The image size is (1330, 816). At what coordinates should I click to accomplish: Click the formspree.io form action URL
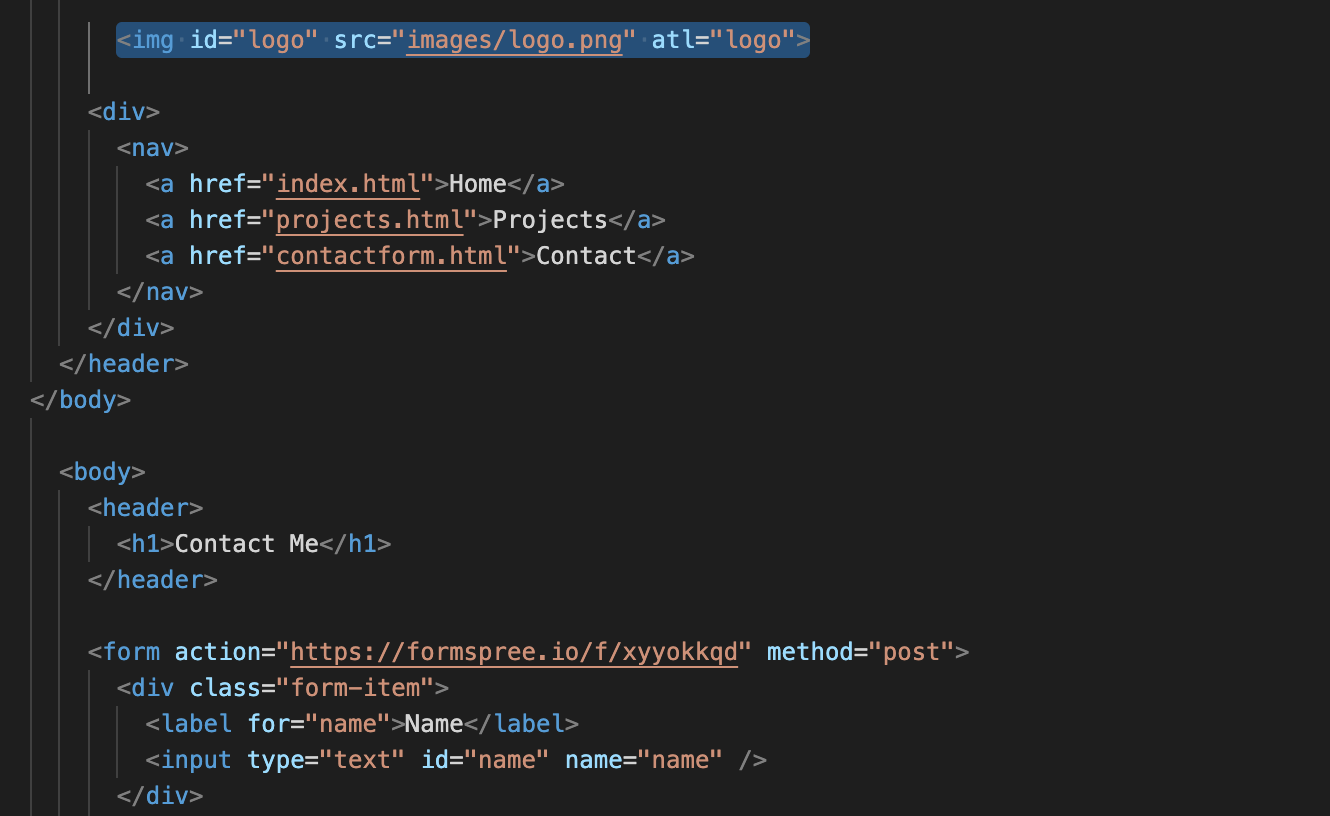click(514, 652)
